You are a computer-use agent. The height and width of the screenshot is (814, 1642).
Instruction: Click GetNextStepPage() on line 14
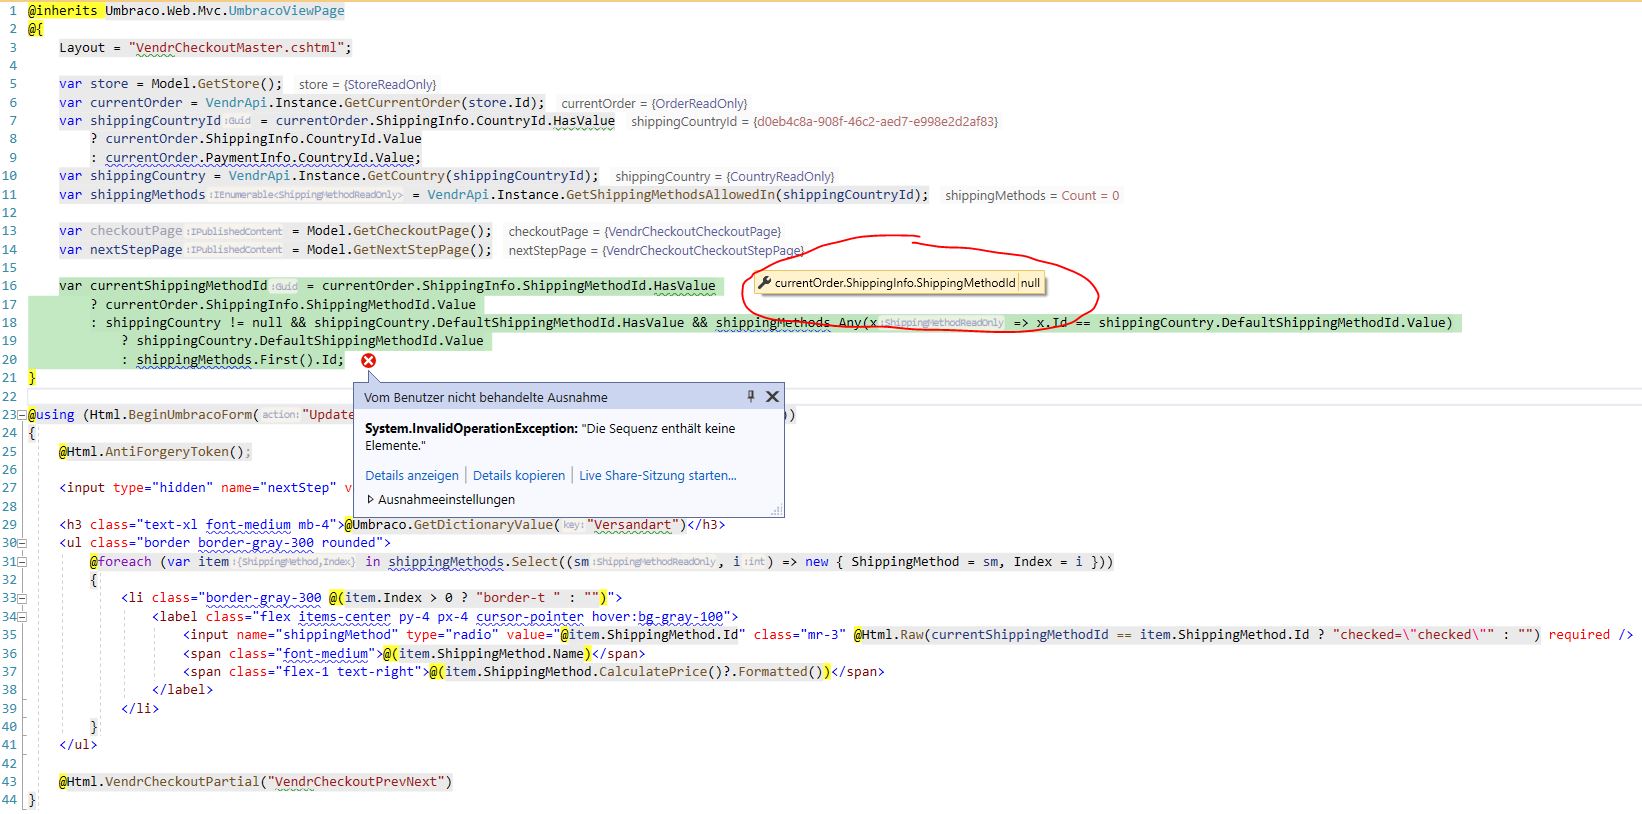tap(422, 250)
